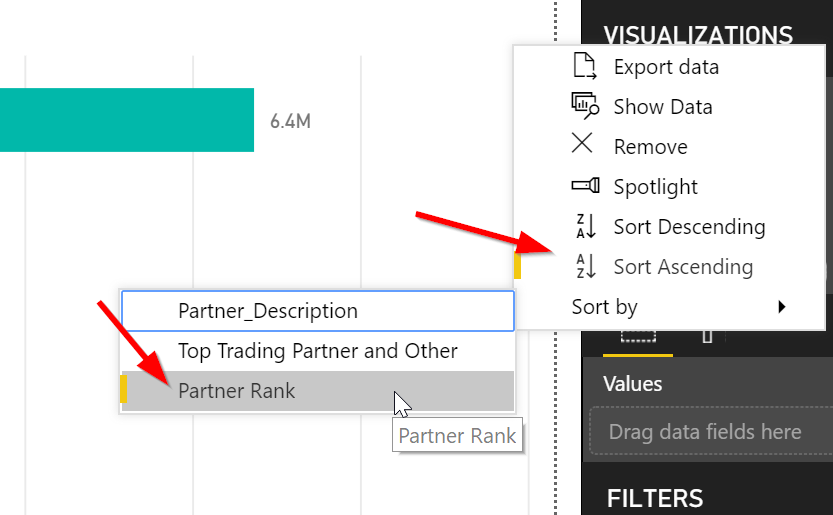Select Partner_Description sort field
833x515 pixels.
coord(267,311)
